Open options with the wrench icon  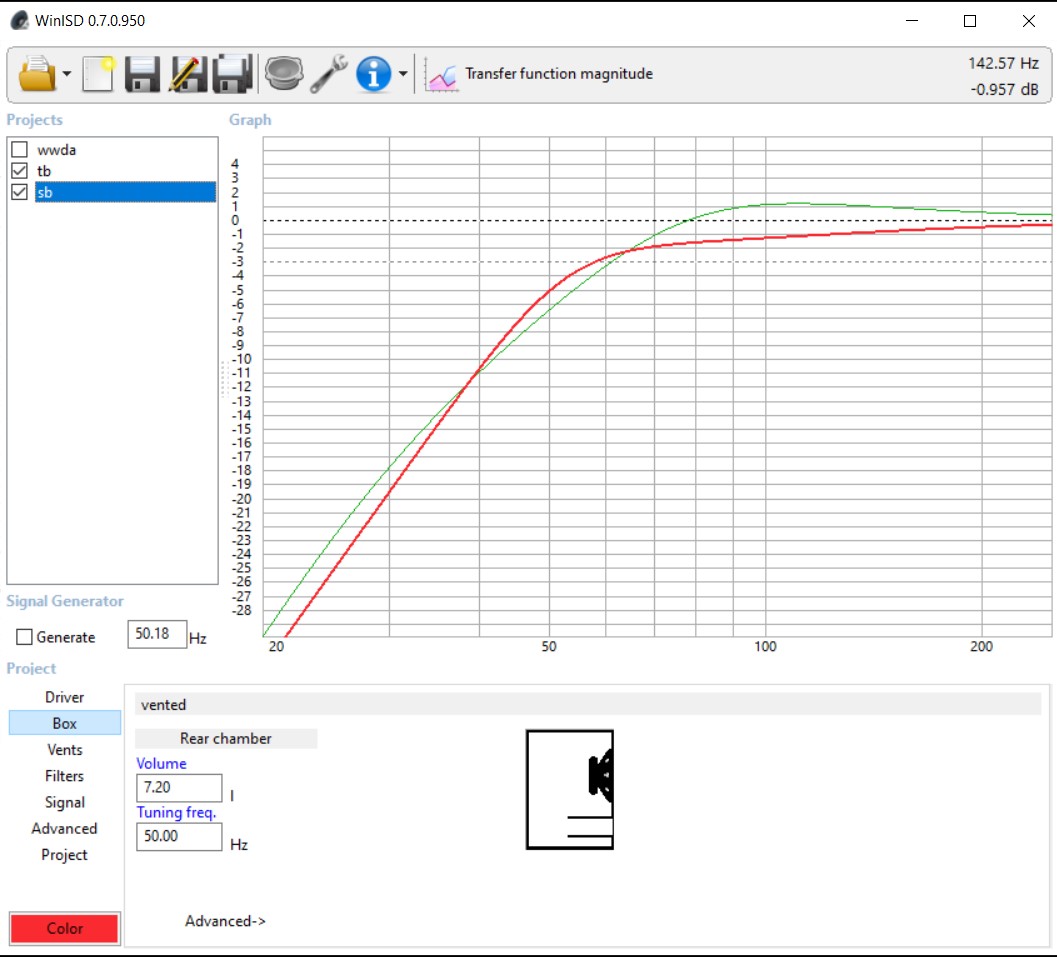(329, 73)
